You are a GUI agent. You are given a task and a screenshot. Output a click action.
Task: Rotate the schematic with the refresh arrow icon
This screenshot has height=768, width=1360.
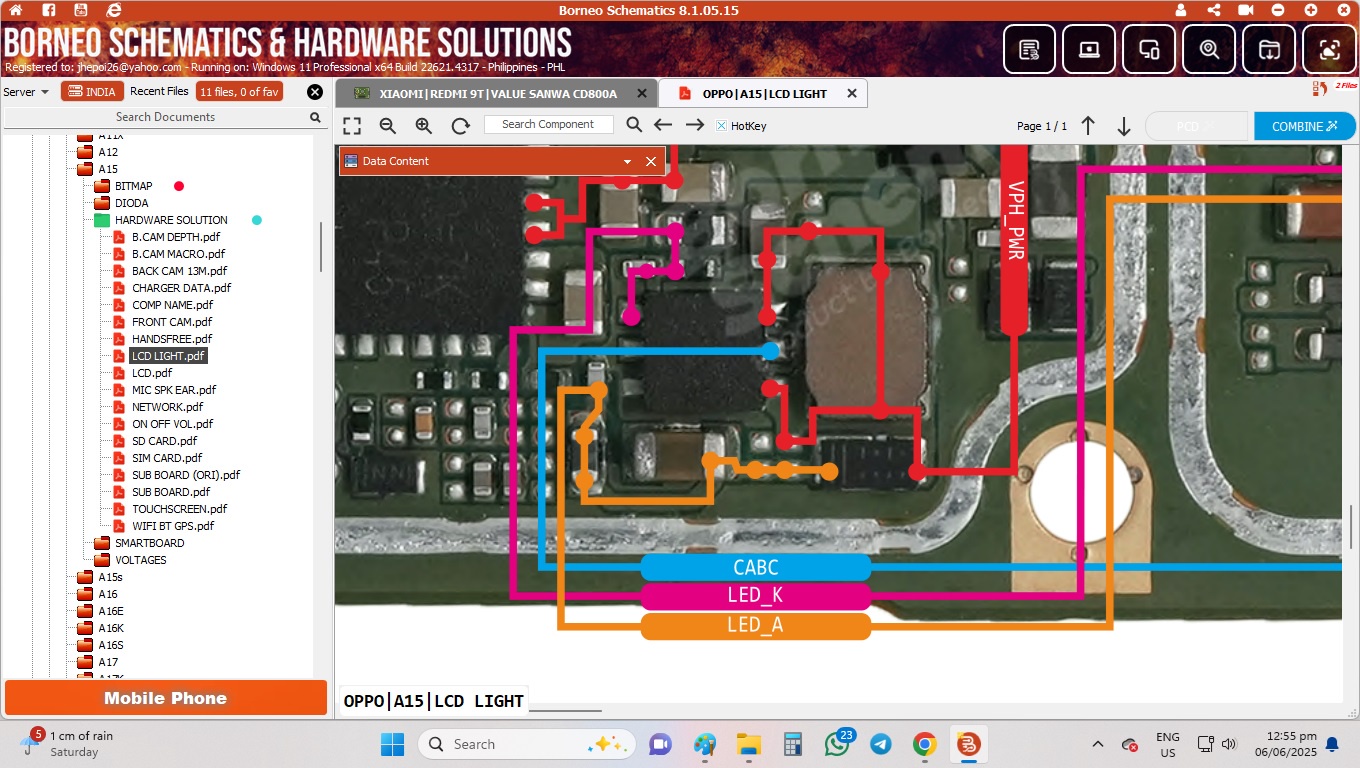[460, 125]
